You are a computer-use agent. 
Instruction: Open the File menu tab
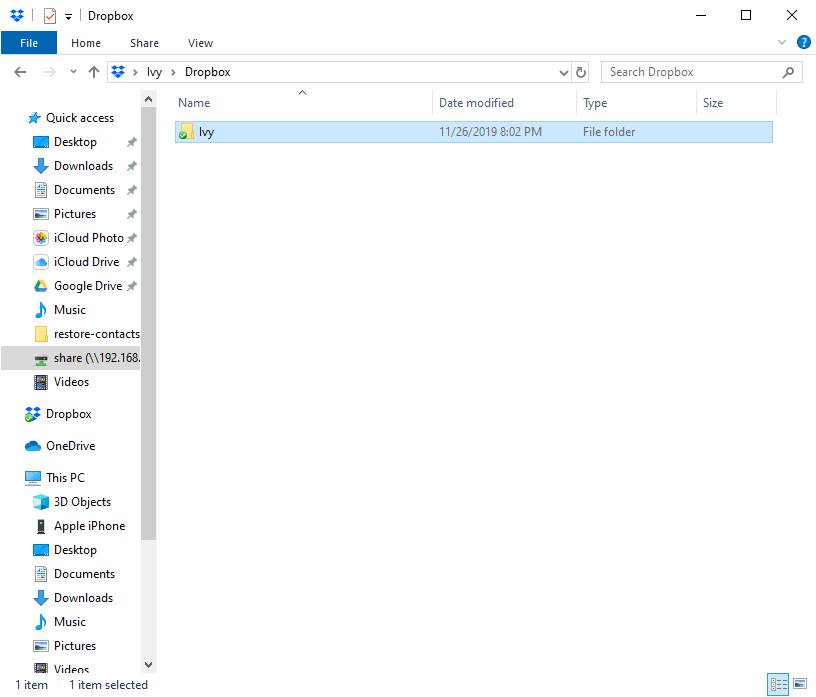pos(29,43)
